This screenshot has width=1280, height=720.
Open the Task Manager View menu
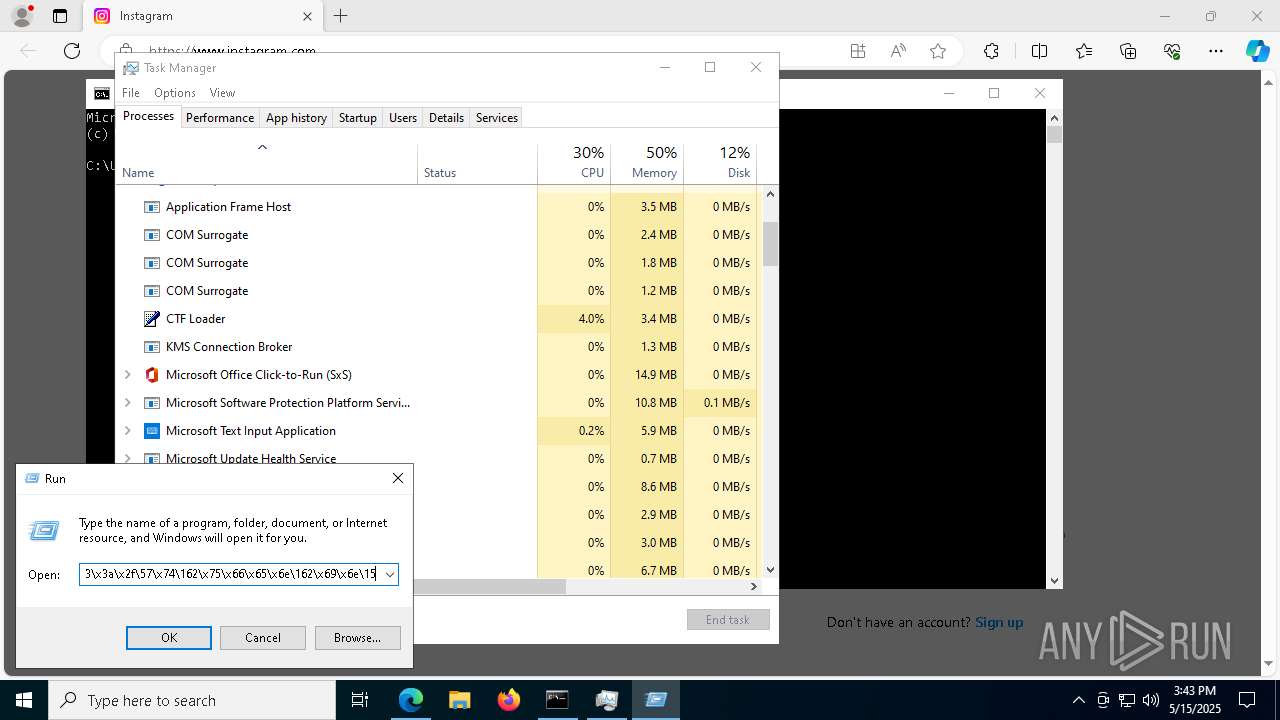(x=222, y=93)
